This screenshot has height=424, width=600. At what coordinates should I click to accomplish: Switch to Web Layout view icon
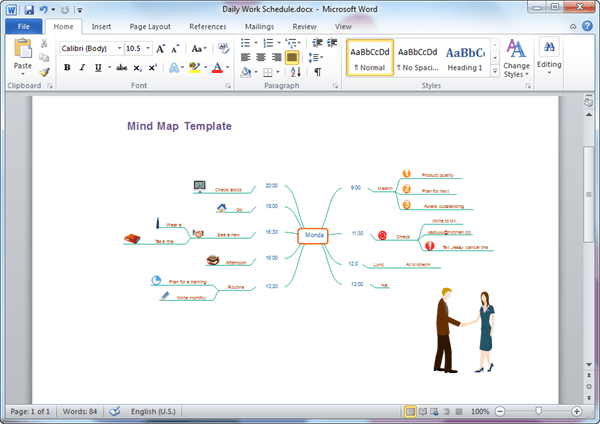[x=434, y=412]
